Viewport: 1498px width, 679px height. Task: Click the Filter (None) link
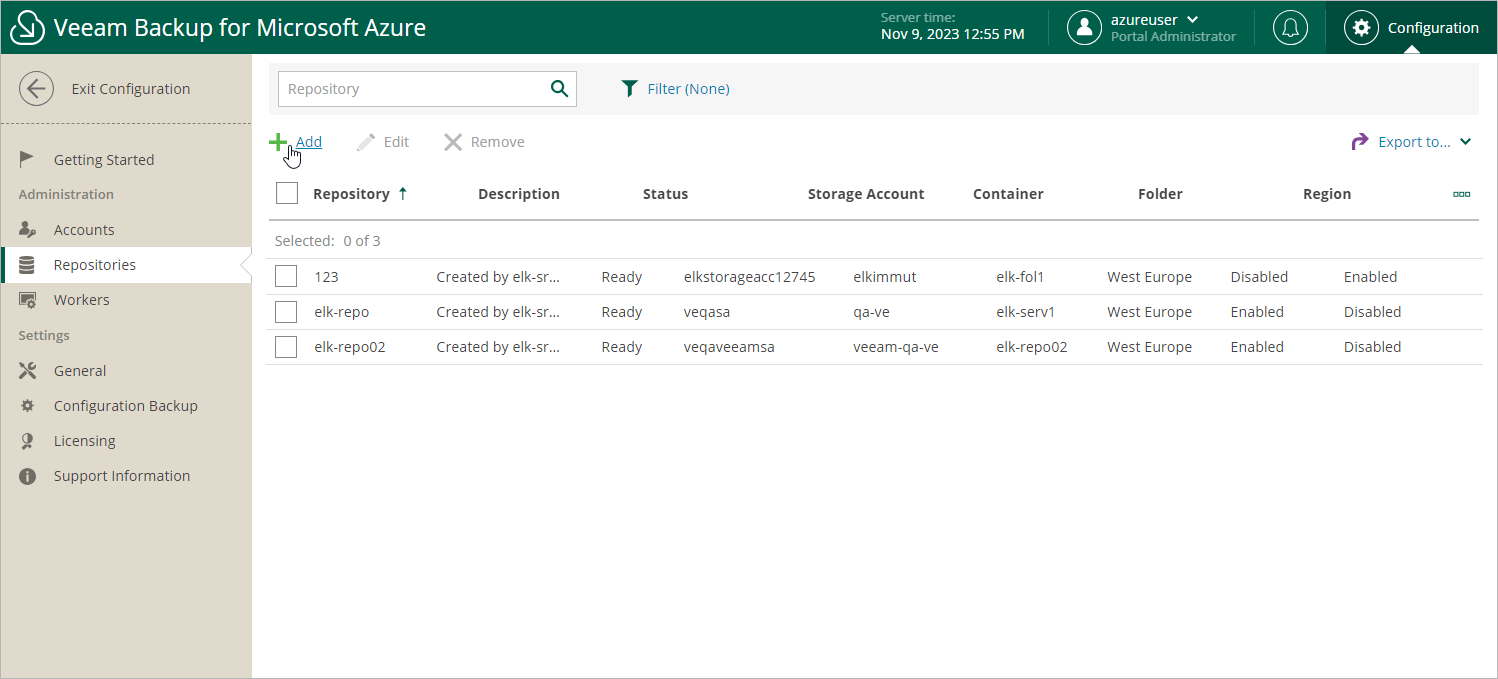click(x=689, y=89)
